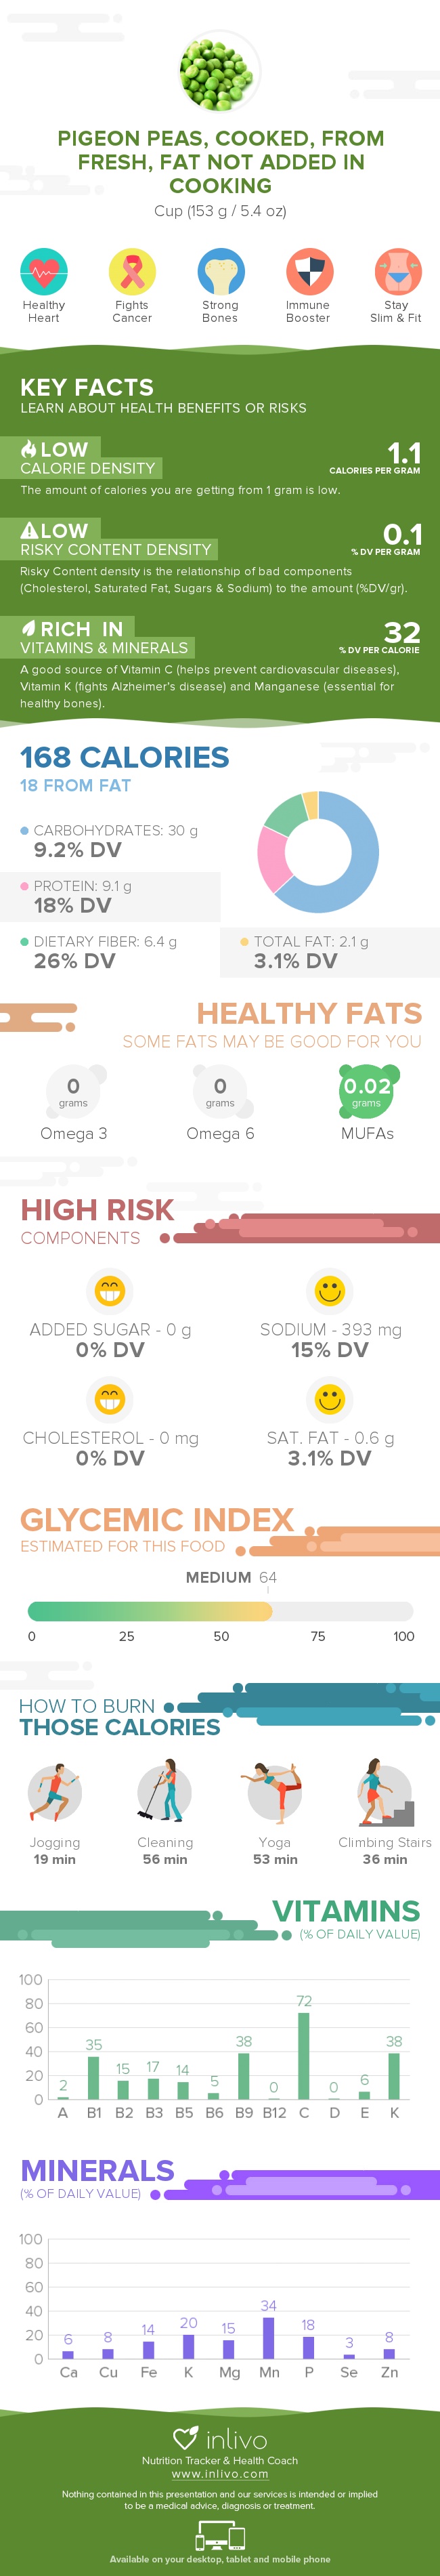Viewport: 440px width, 2576px height.
Task: Click the grinning face above Added Sugar
Action: [x=109, y=1290]
